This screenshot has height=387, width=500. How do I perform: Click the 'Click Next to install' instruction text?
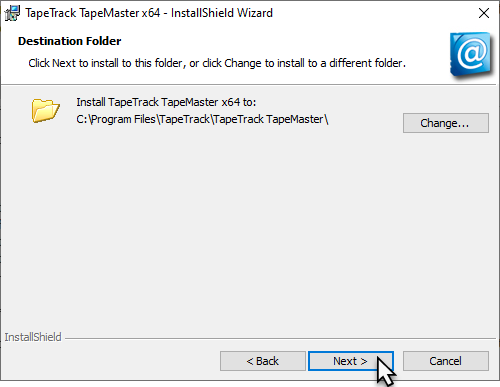coord(217,63)
